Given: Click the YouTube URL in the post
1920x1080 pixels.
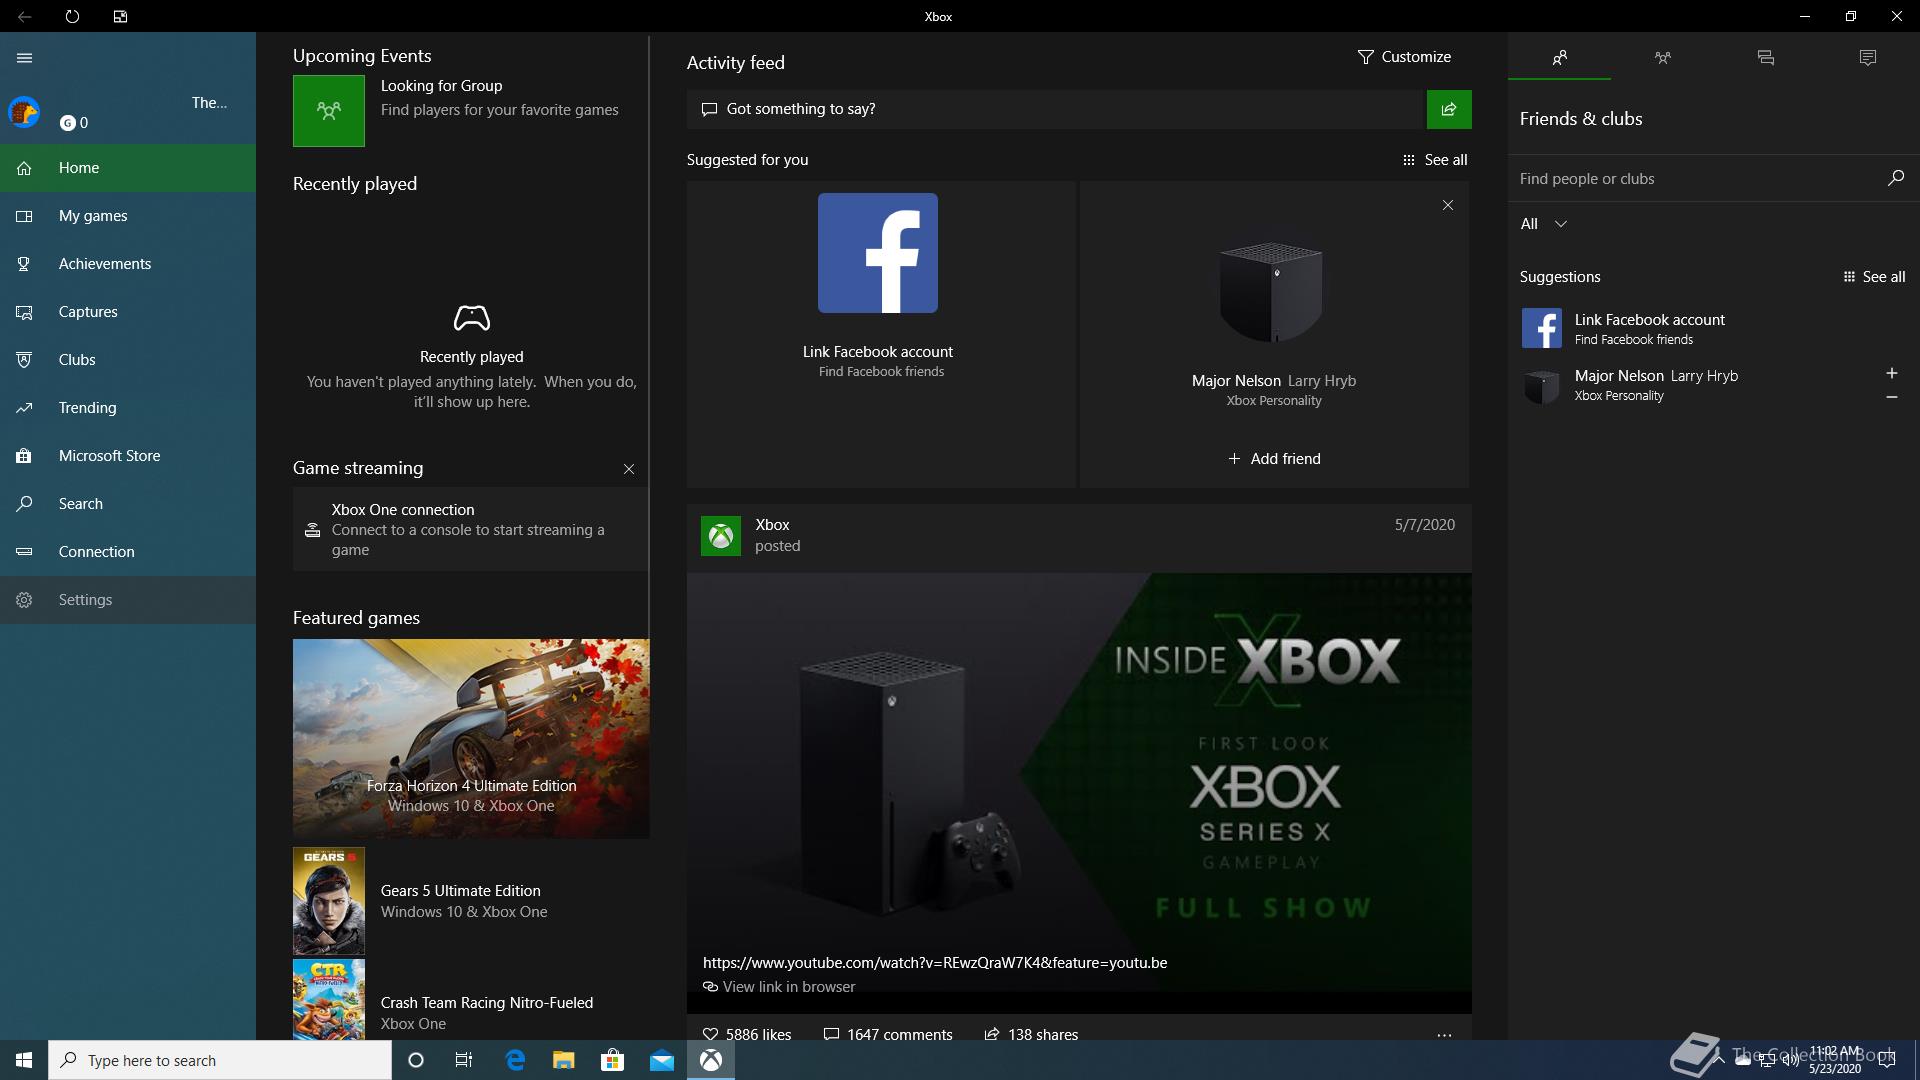Looking at the screenshot, I should (x=935, y=963).
